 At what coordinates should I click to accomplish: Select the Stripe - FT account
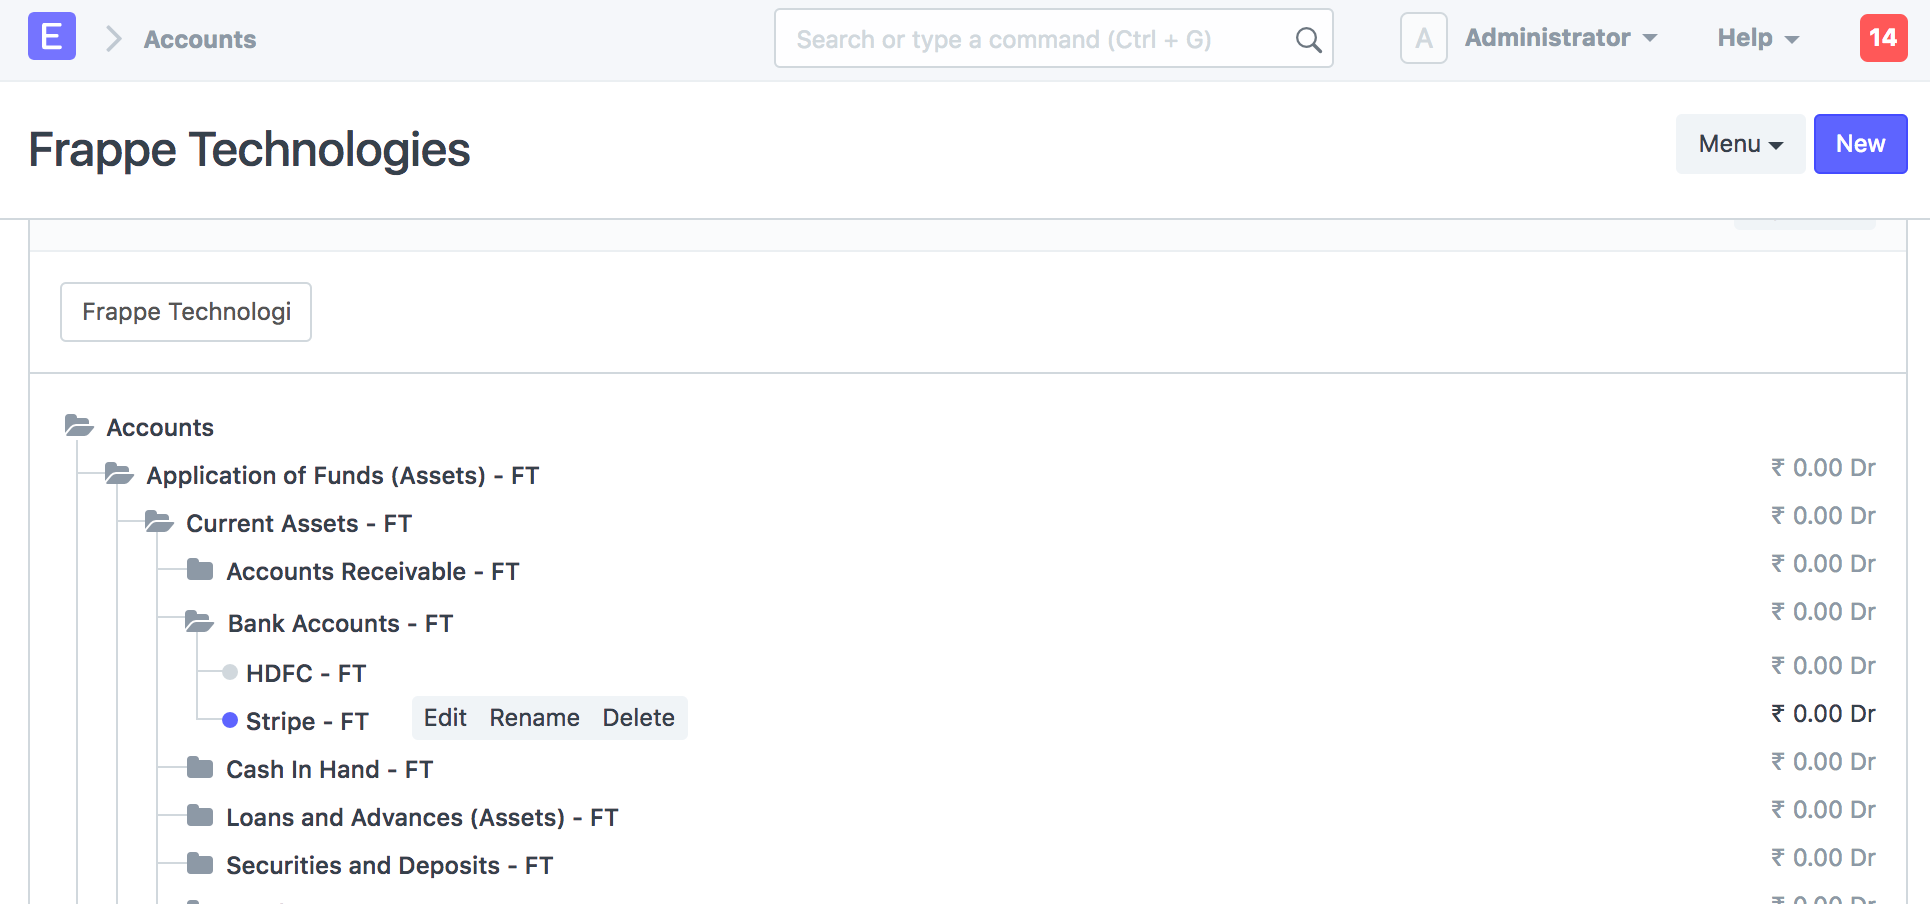click(307, 721)
